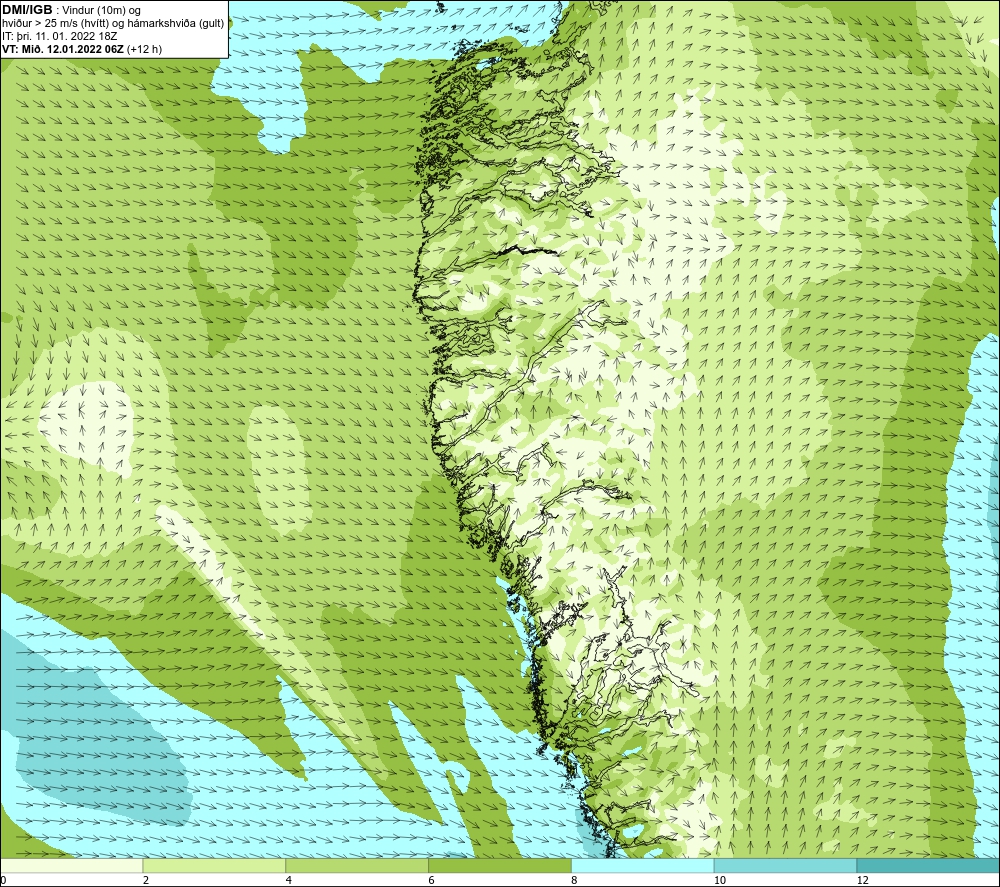The height and width of the screenshot is (887, 1000).
Task: Select the pale yellow 0–2 m/s colour bar segment
Action: 71,865
